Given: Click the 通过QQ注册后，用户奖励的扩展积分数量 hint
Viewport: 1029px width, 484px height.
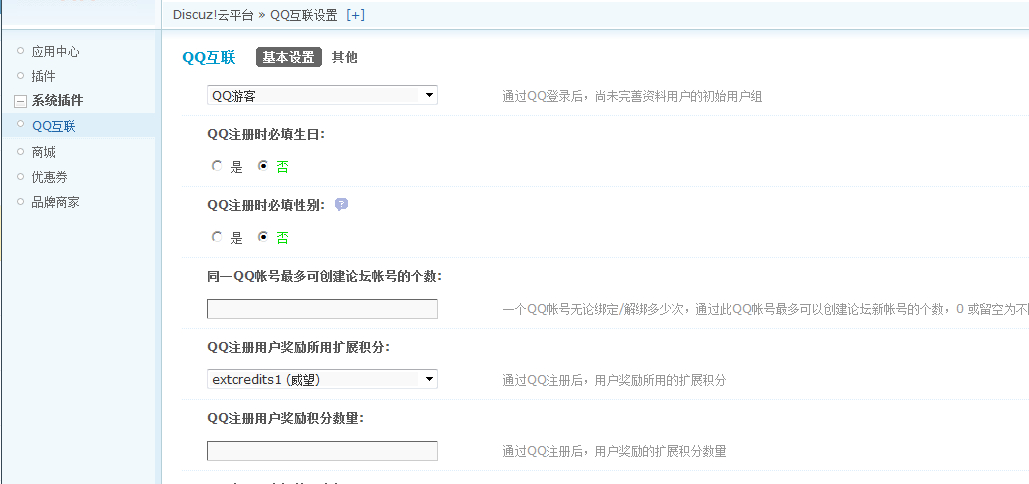Looking at the screenshot, I should click(x=614, y=451).
